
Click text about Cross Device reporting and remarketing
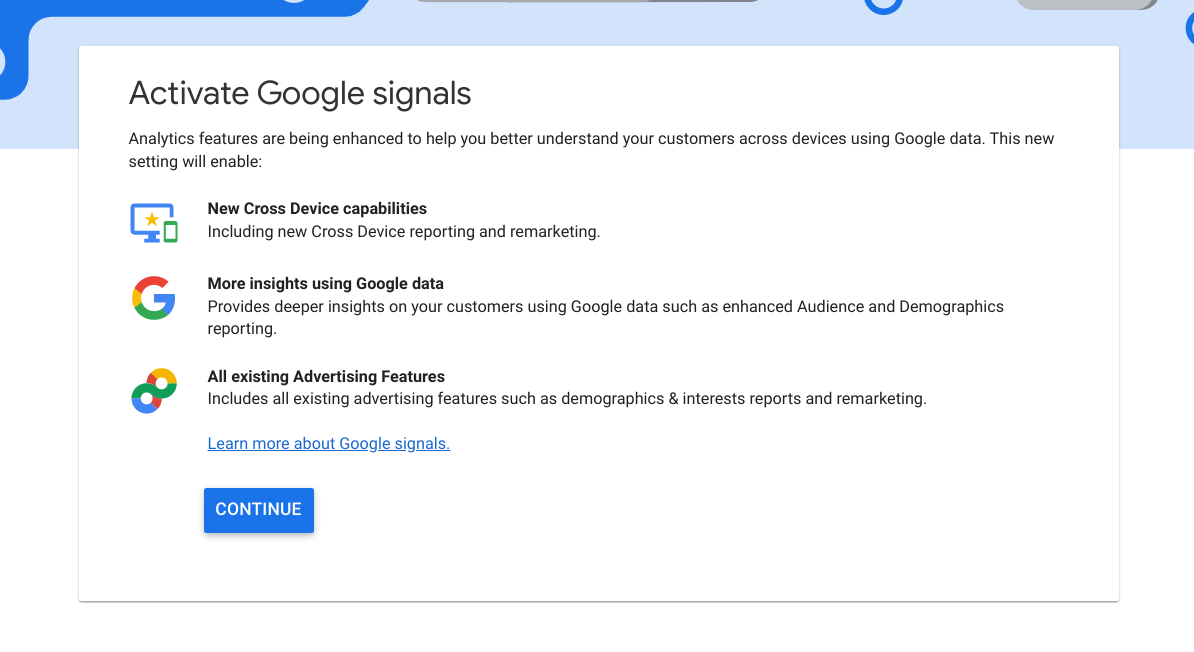(404, 232)
